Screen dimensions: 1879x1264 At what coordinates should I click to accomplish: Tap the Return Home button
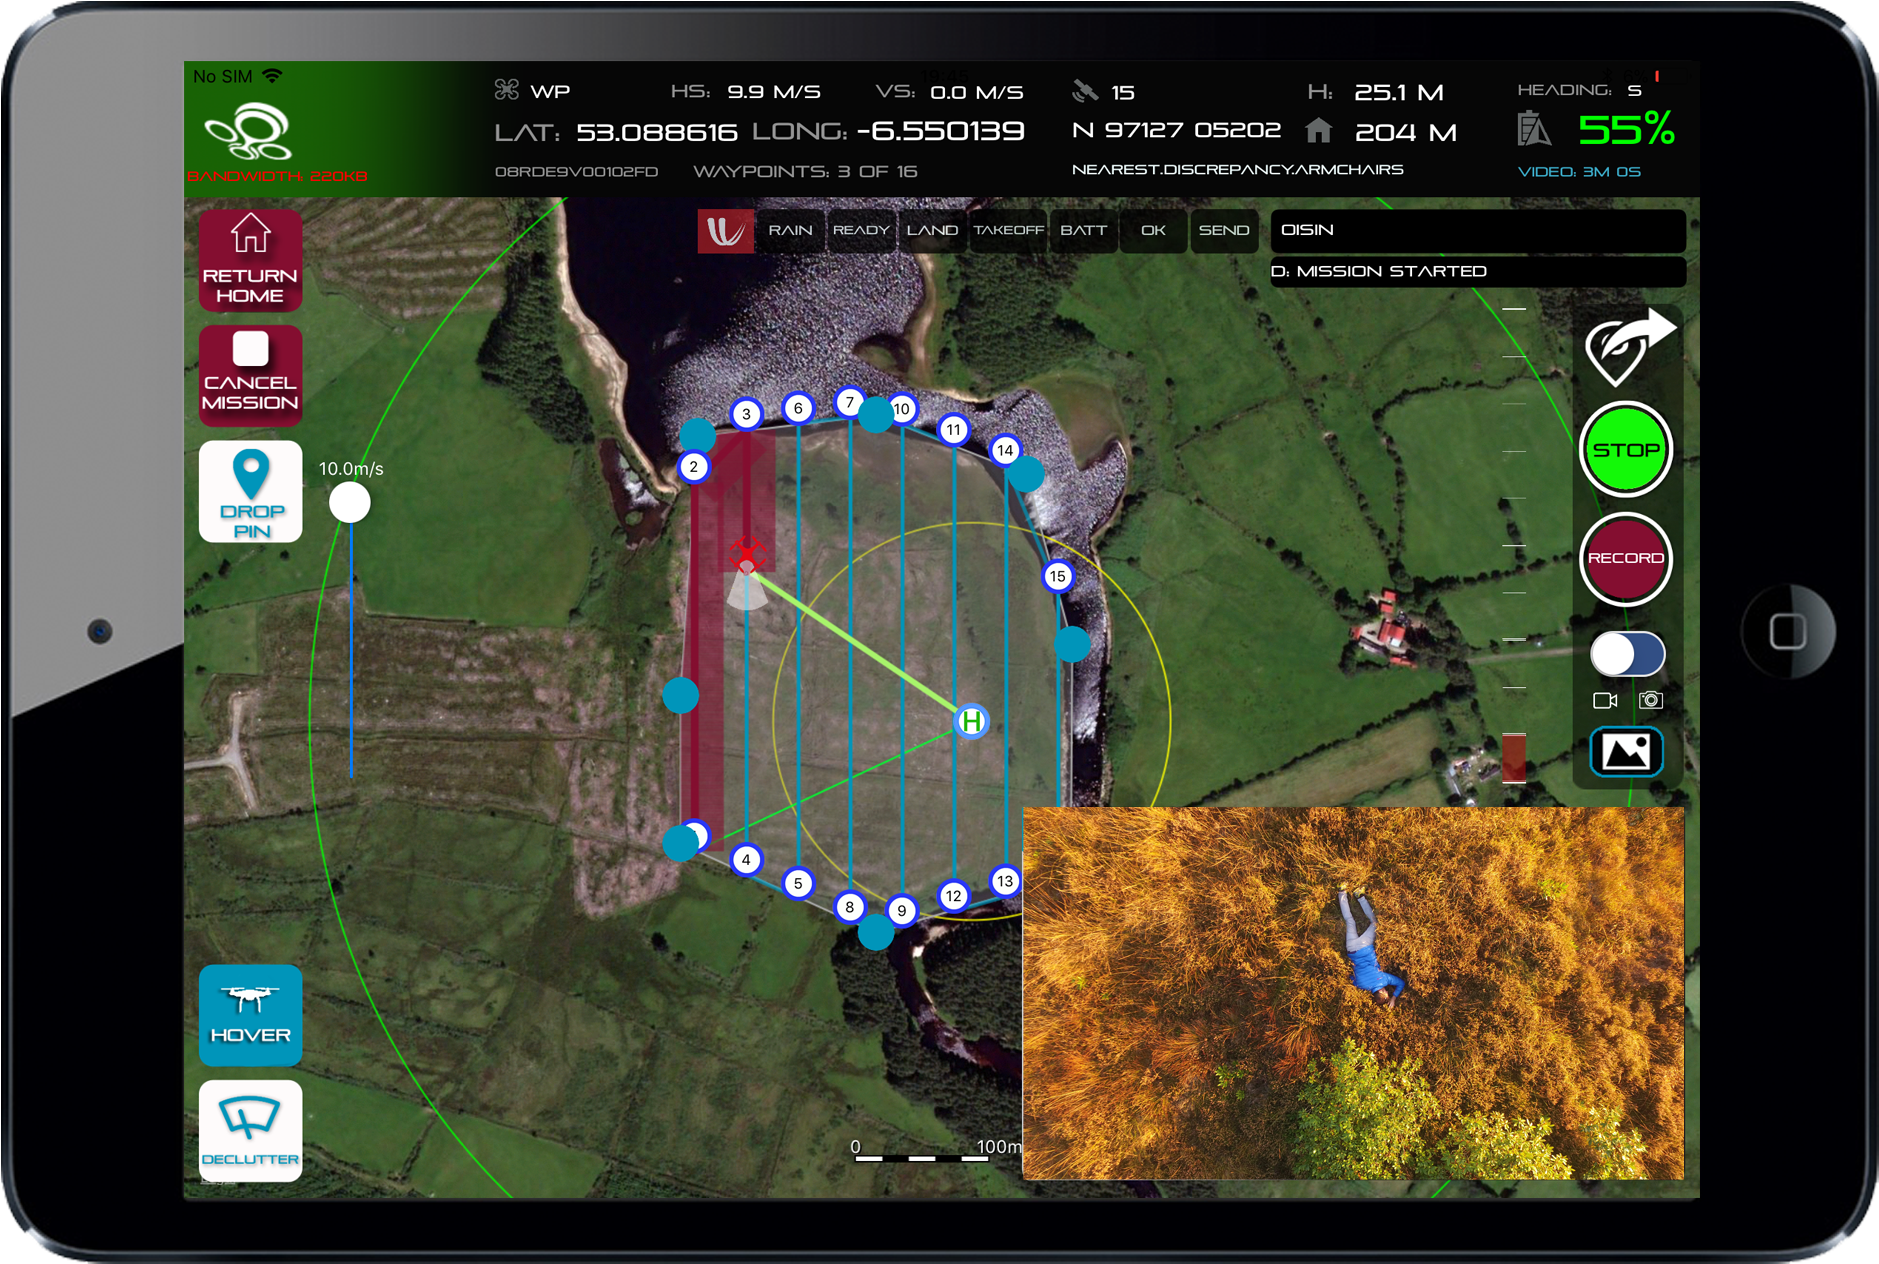pos(250,260)
